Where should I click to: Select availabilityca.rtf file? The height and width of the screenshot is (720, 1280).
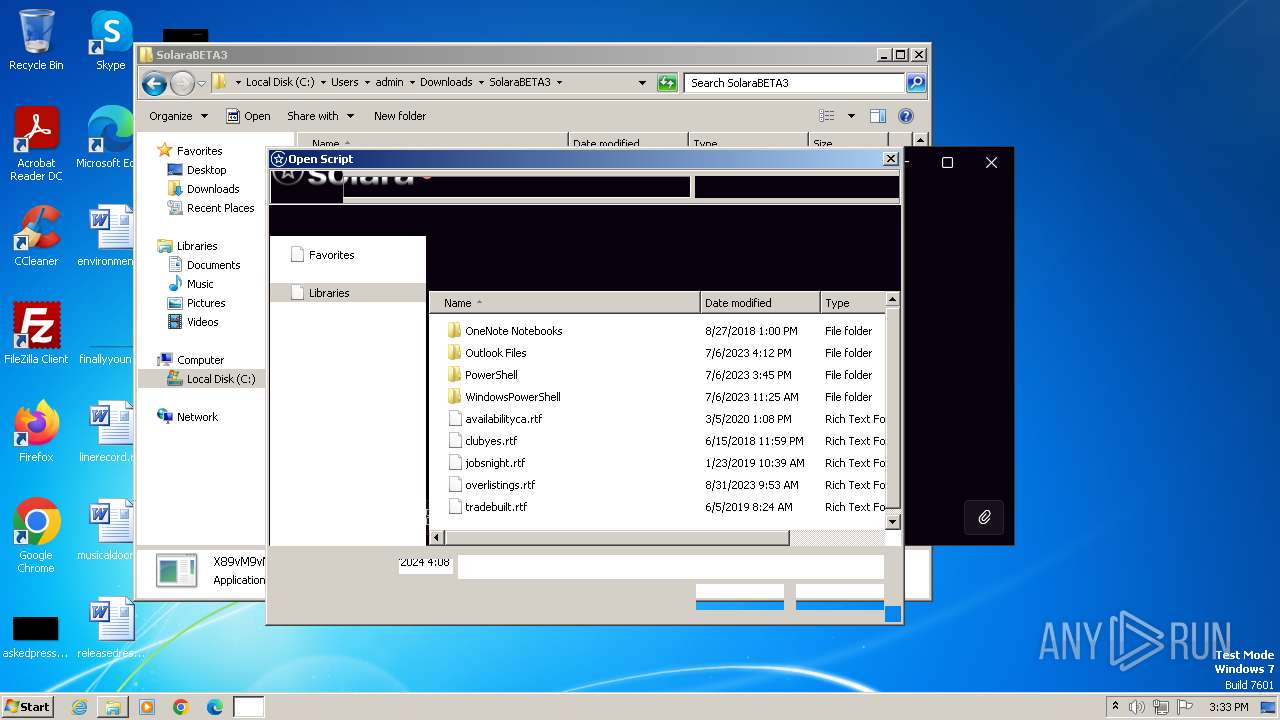(503, 419)
